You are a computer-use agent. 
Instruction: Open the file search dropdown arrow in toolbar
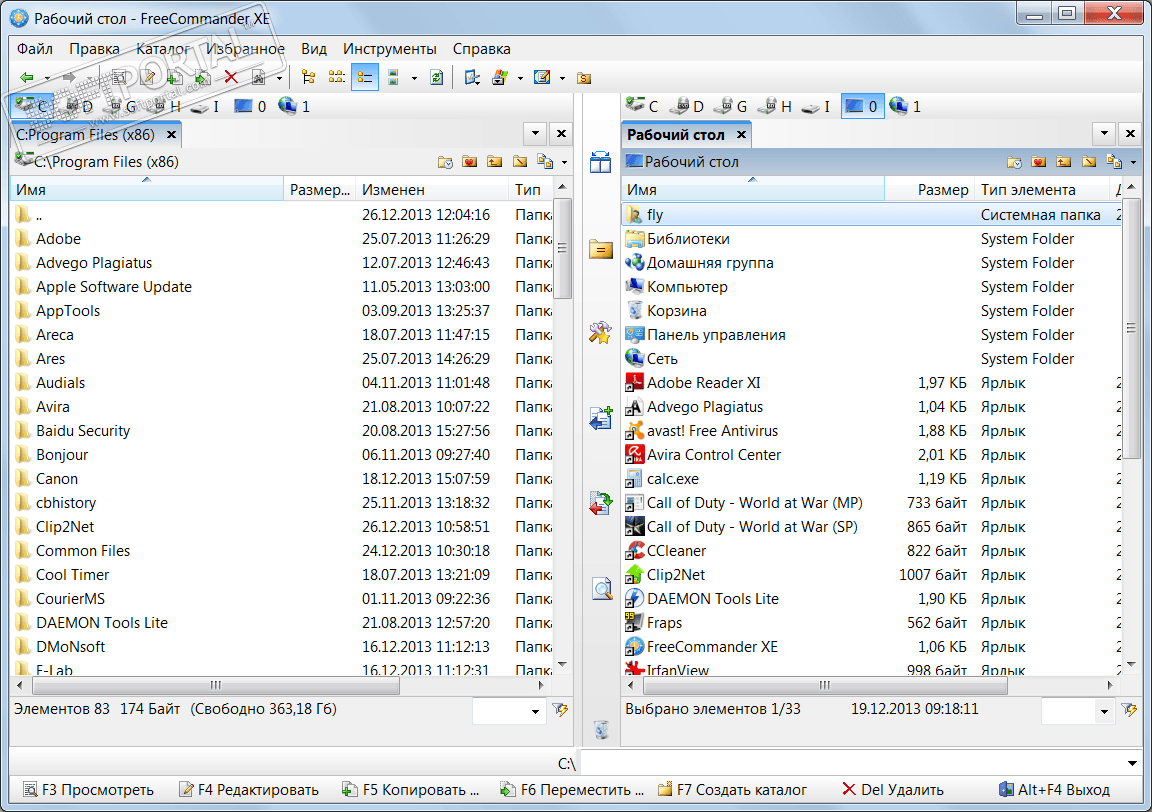(x=279, y=78)
